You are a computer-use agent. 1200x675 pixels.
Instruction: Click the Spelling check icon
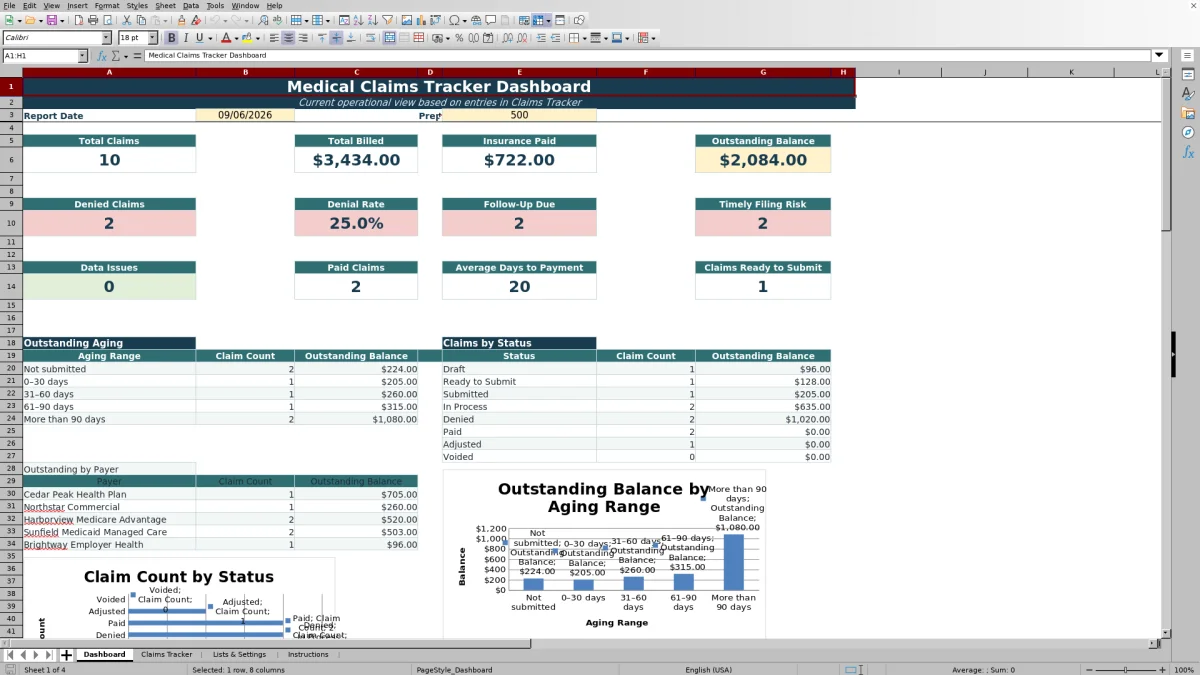(x=277, y=20)
